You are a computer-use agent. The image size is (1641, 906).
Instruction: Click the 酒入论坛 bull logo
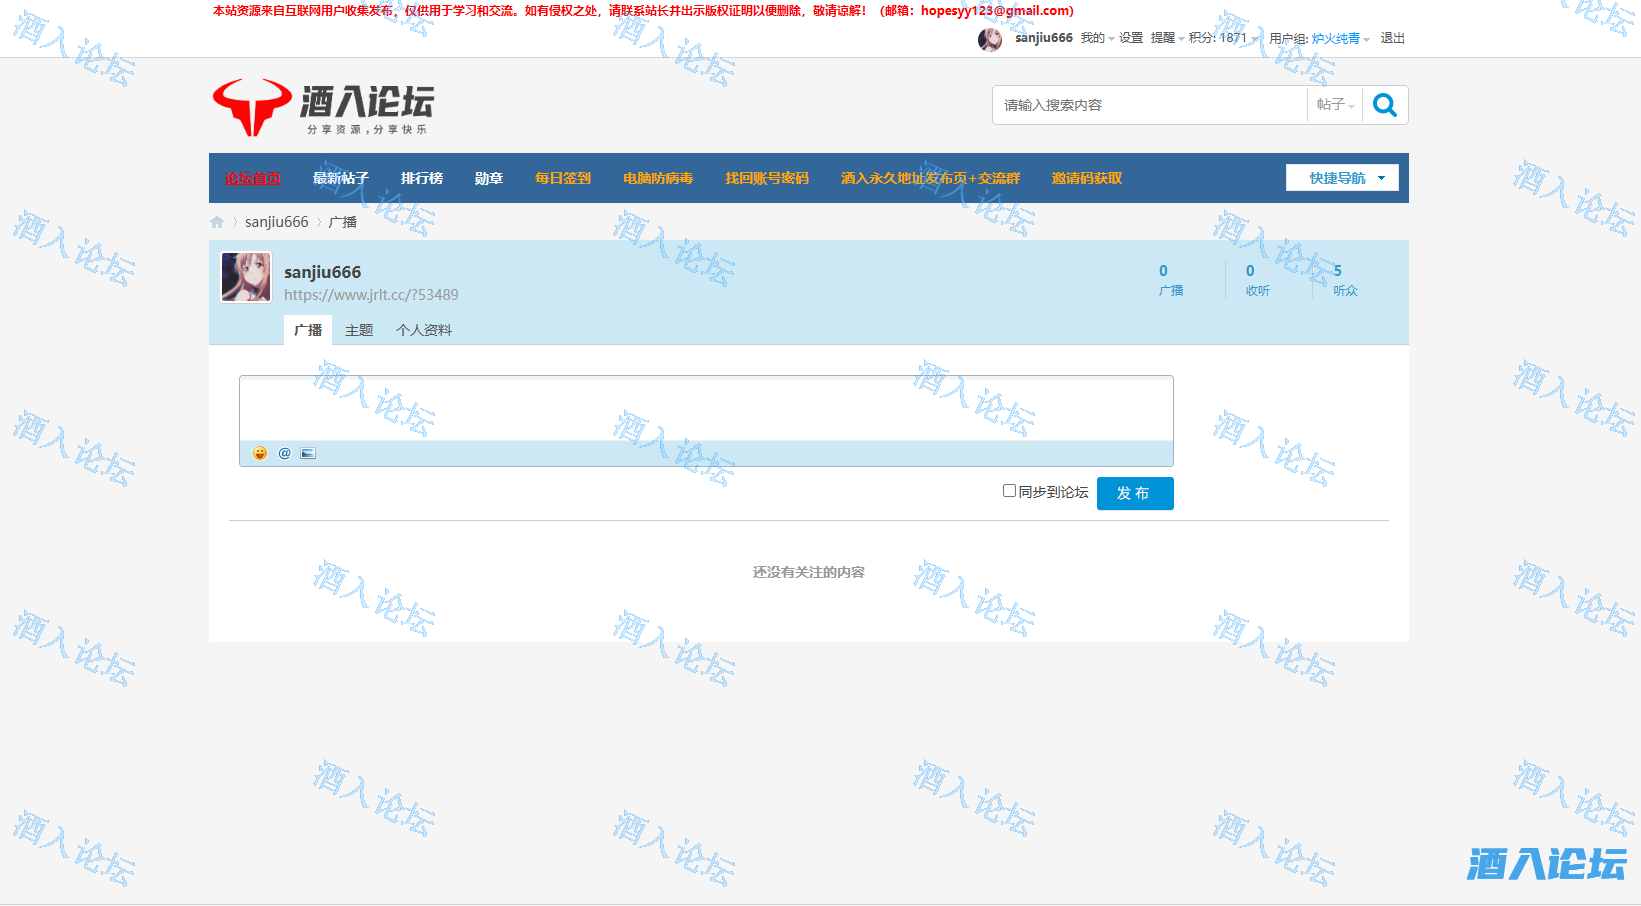click(x=253, y=106)
